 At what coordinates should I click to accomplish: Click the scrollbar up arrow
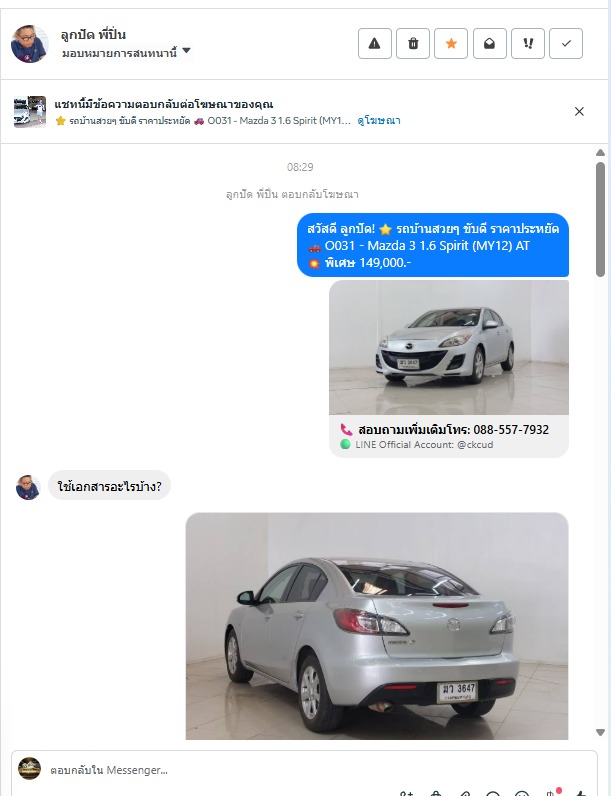click(x=600, y=152)
